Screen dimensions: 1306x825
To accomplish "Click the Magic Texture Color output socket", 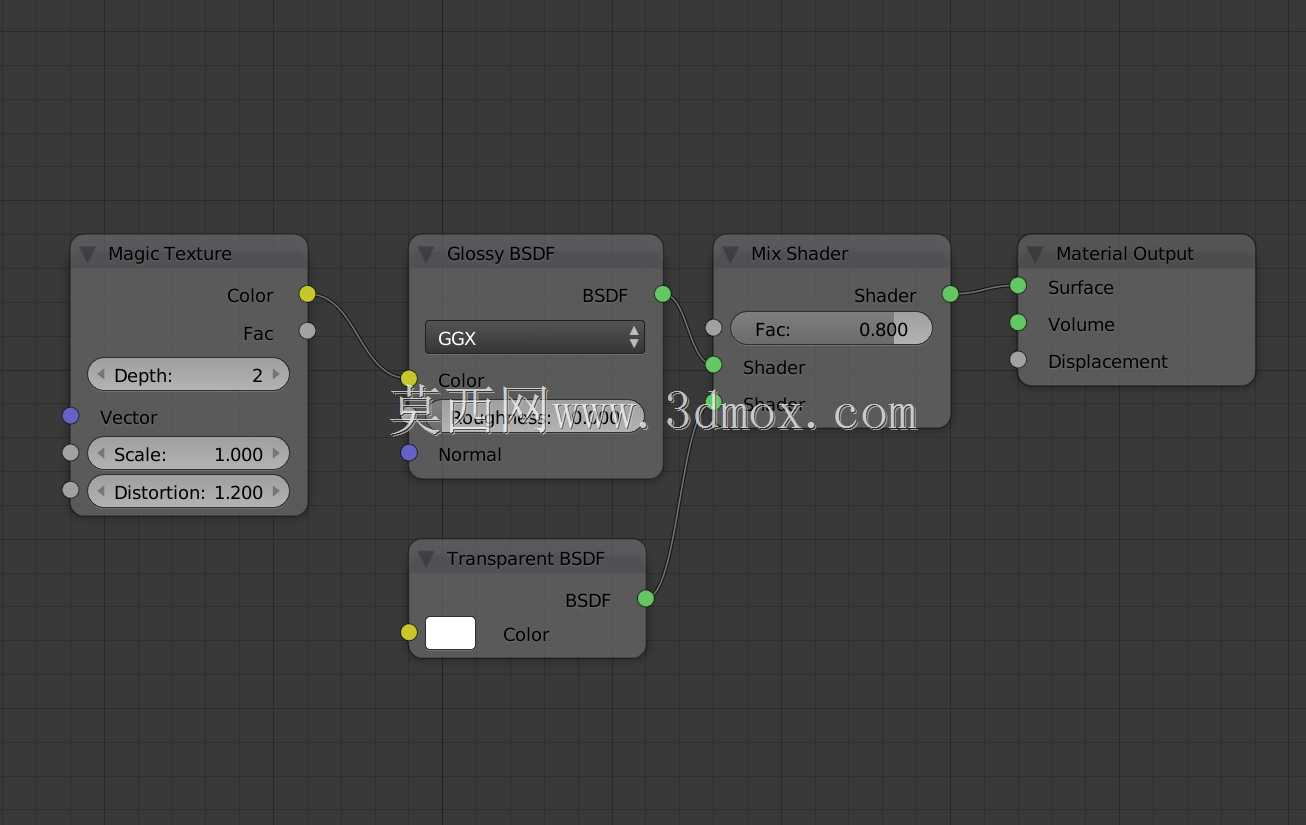I will click(x=307, y=294).
